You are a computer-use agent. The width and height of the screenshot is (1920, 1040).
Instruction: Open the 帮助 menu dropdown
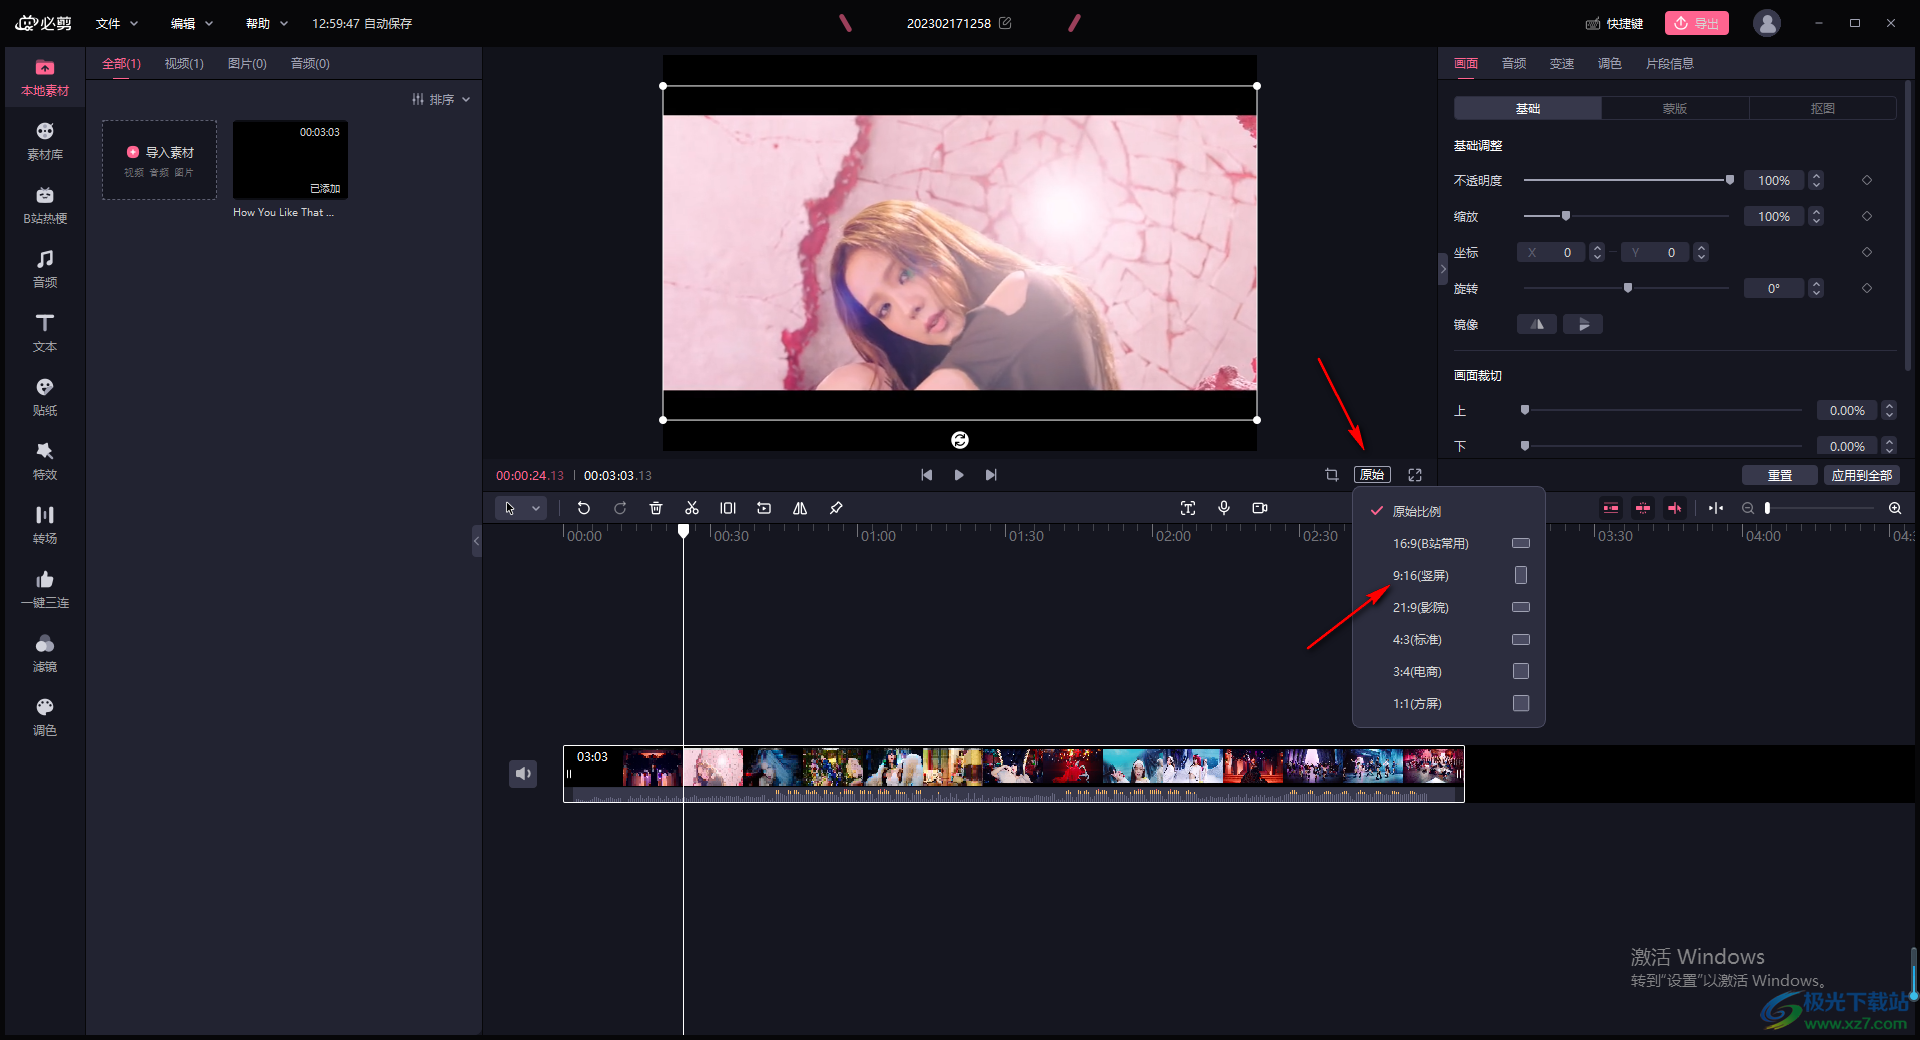coord(267,23)
